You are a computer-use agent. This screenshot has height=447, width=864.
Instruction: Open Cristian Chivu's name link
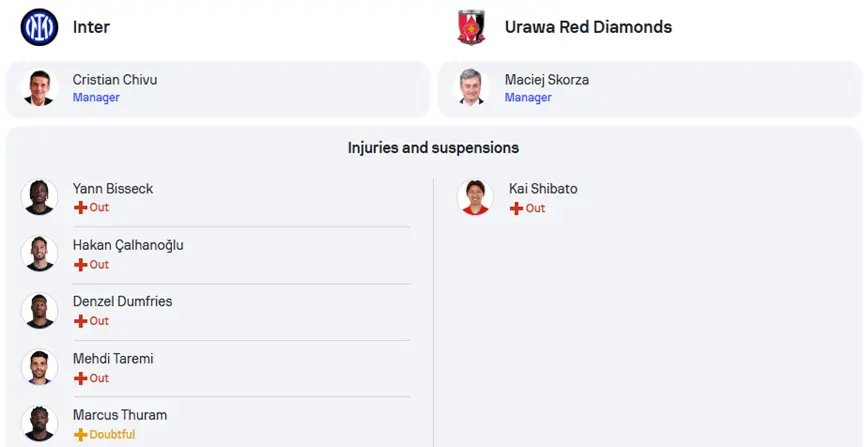tap(115, 79)
